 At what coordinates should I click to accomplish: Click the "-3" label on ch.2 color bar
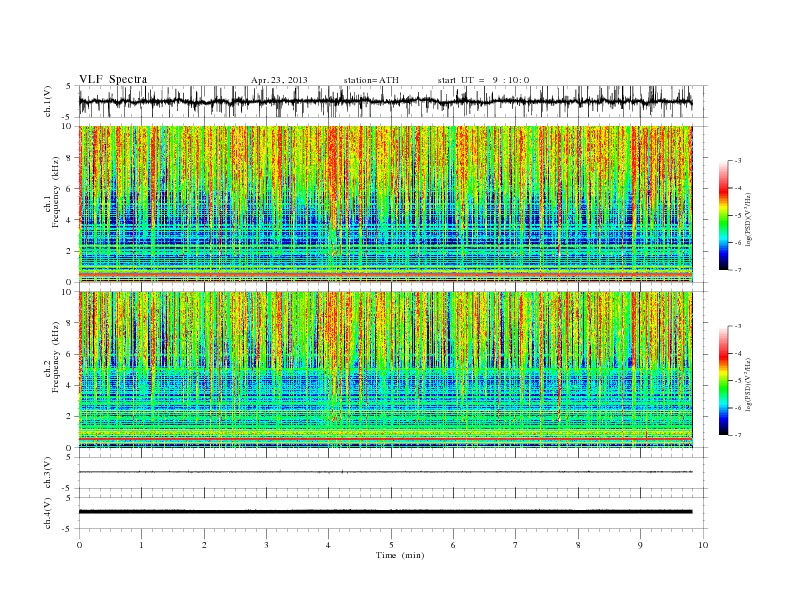pos(737,326)
